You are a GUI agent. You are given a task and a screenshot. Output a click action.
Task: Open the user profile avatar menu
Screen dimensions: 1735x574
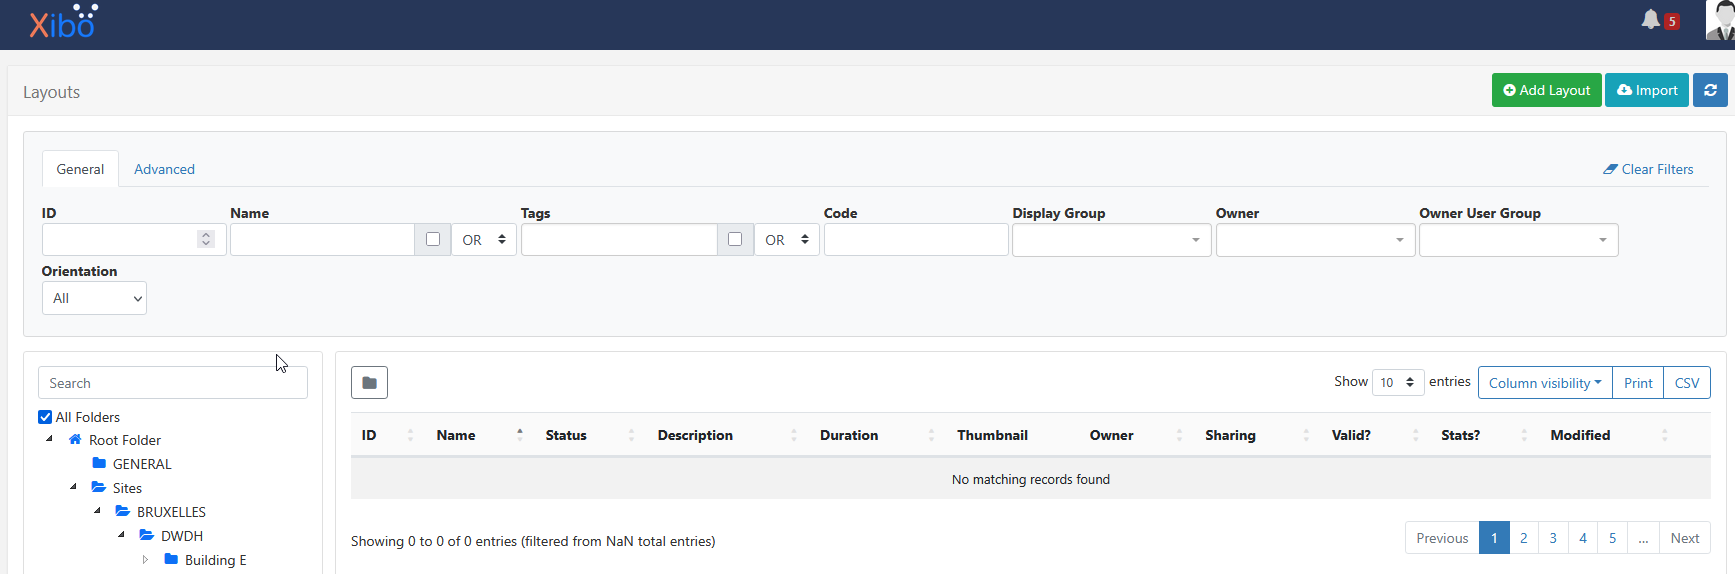(x=1719, y=21)
